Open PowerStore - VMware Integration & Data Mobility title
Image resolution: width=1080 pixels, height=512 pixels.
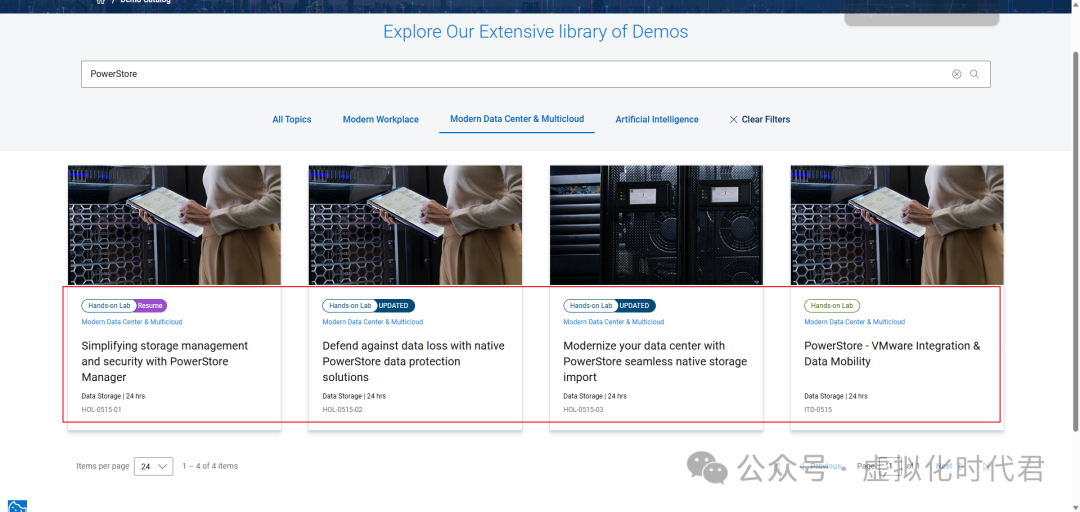(x=892, y=354)
